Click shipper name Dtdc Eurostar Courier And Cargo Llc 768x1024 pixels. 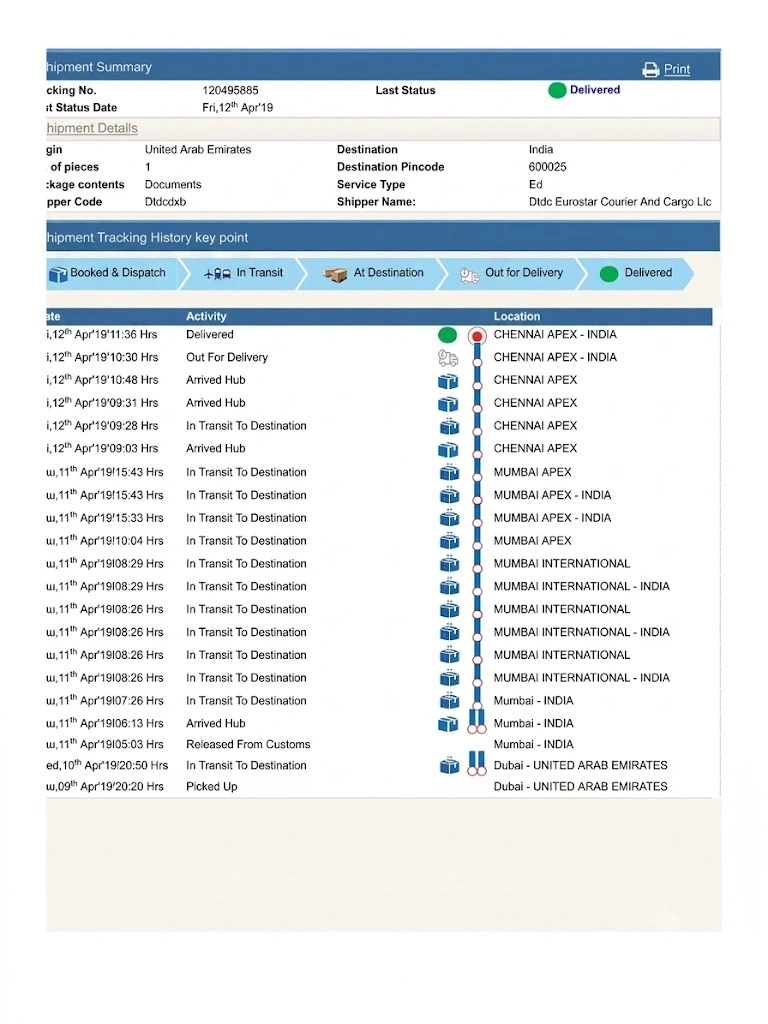620,202
